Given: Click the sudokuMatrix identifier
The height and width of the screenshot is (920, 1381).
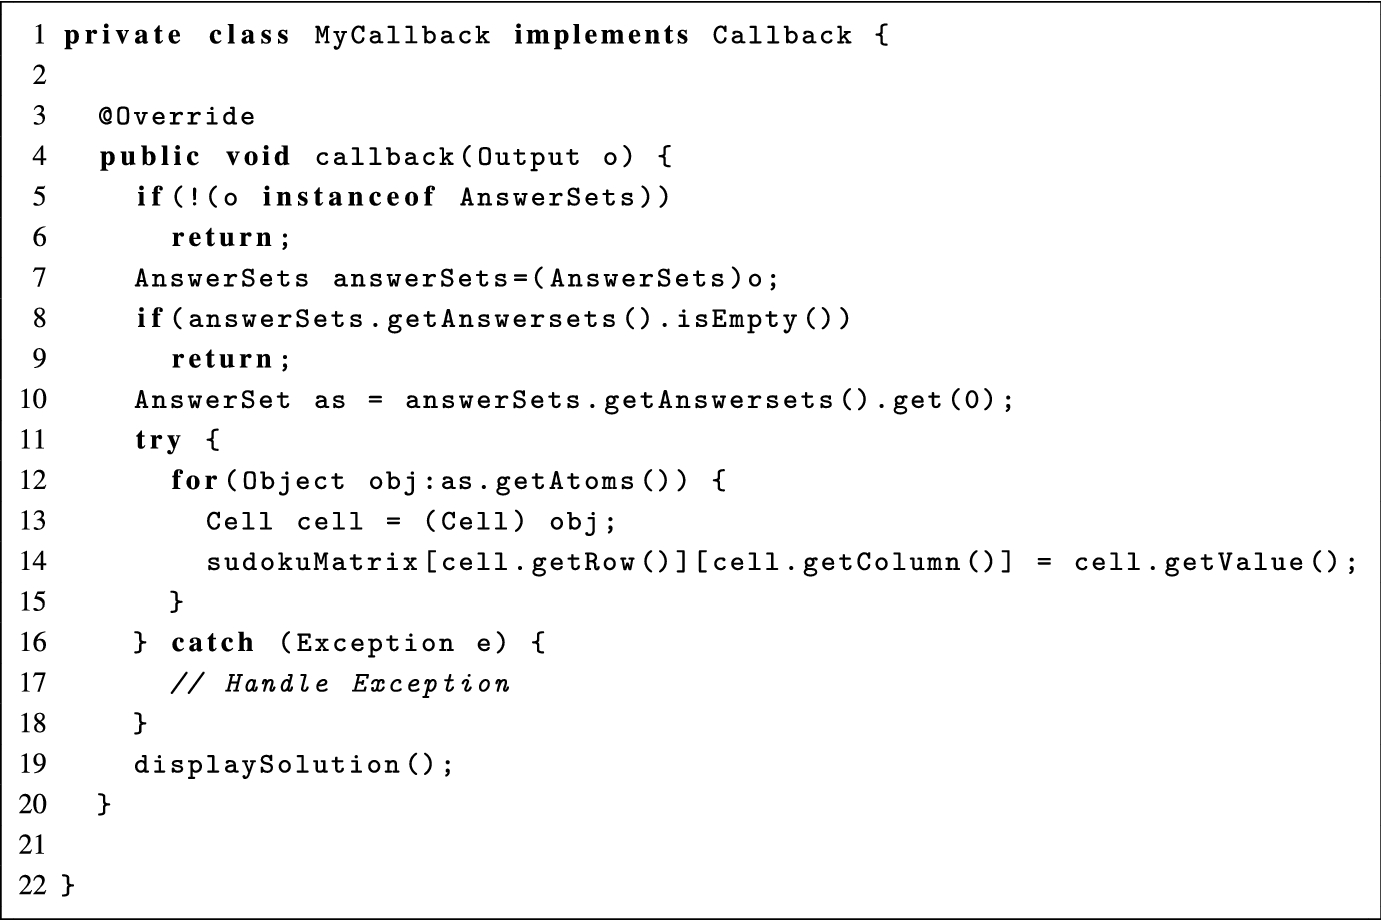Looking at the screenshot, I should click(312, 562).
